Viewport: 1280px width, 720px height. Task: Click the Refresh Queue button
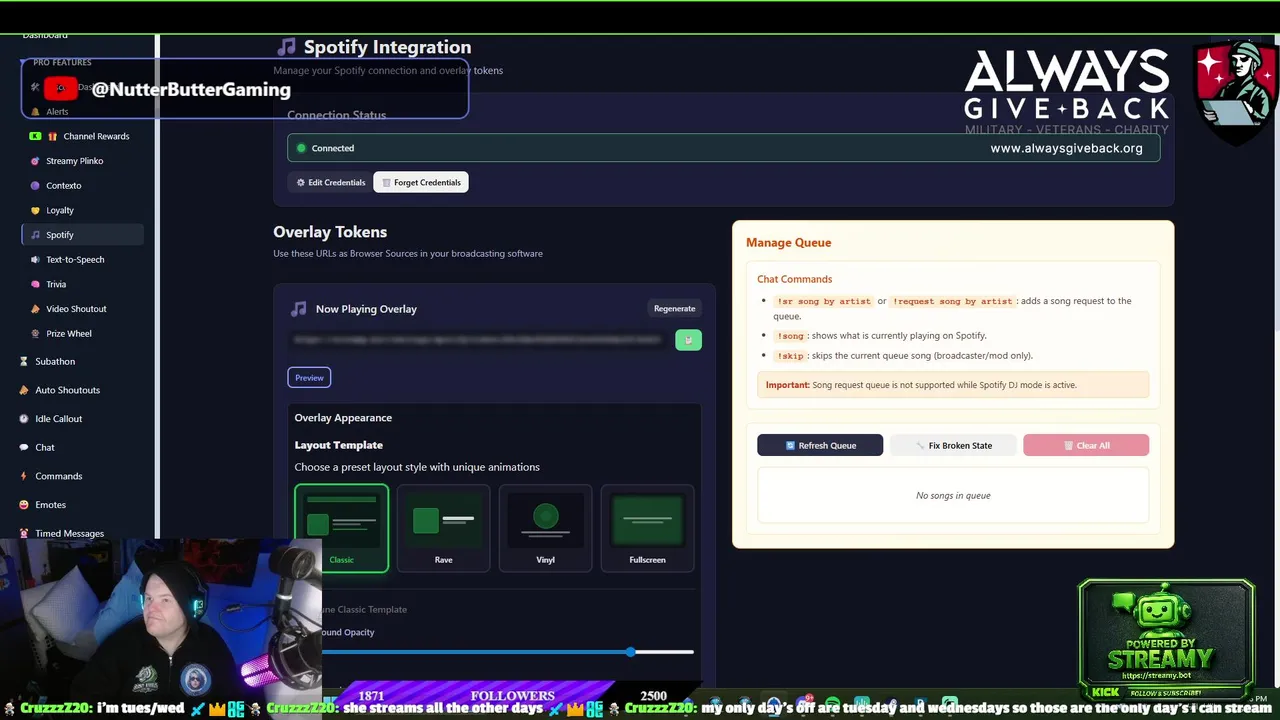tap(820, 445)
